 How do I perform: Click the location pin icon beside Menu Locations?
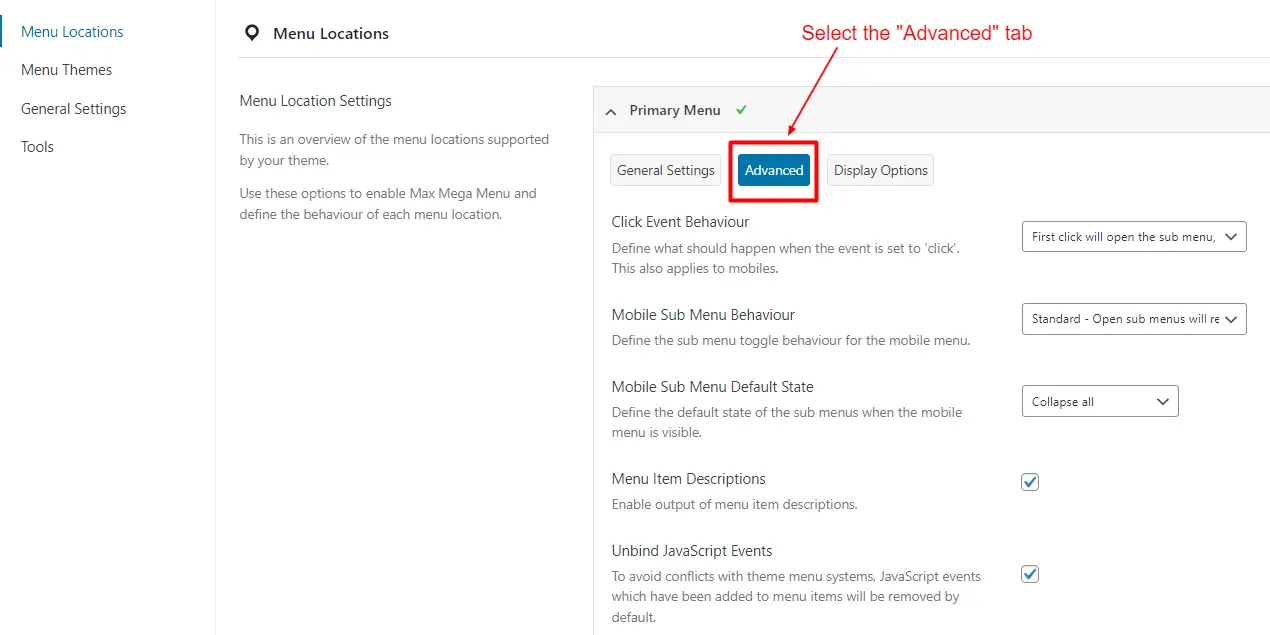pyautogui.click(x=251, y=32)
